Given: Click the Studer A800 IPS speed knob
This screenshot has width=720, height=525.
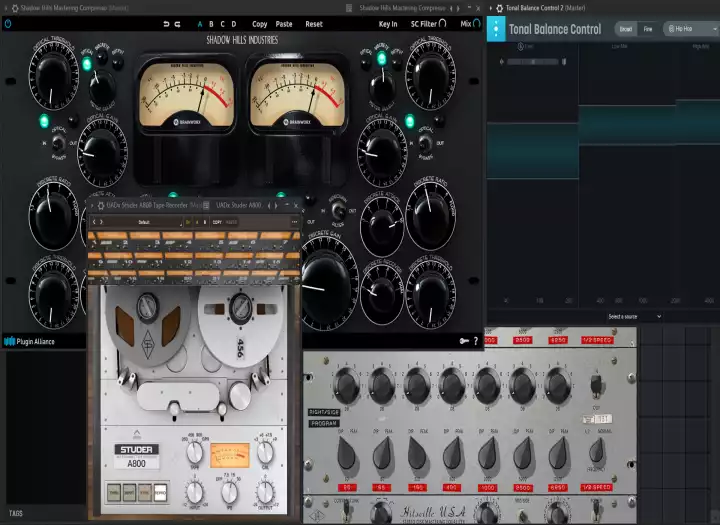Looking at the screenshot, I should click(230, 492).
